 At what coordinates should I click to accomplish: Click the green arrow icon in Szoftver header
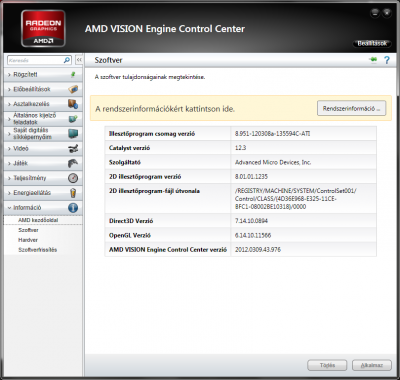coord(373,60)
